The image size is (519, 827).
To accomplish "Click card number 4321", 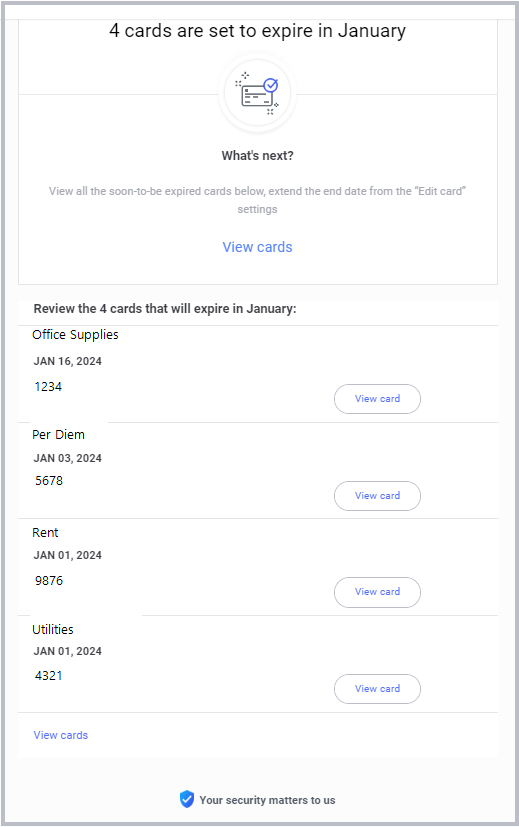I will click(x=49, y=676).
